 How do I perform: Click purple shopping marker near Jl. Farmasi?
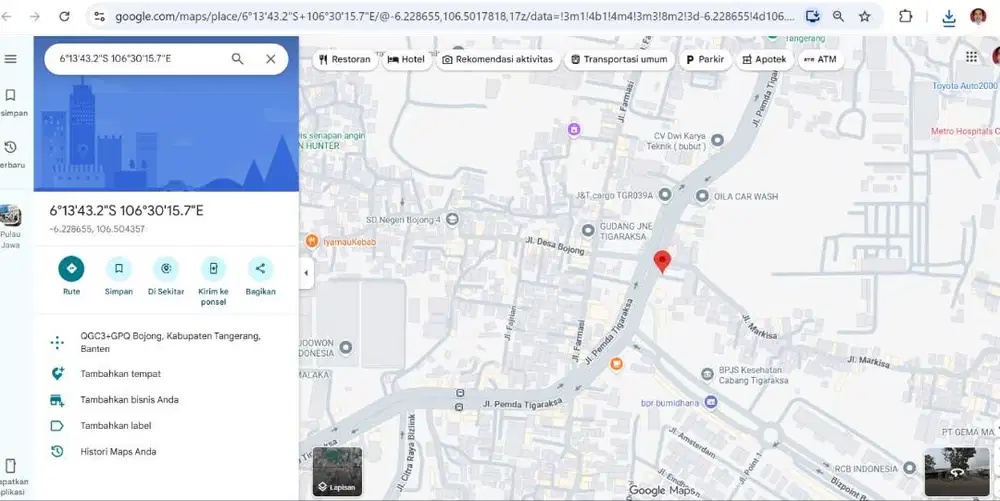point(574,130)
